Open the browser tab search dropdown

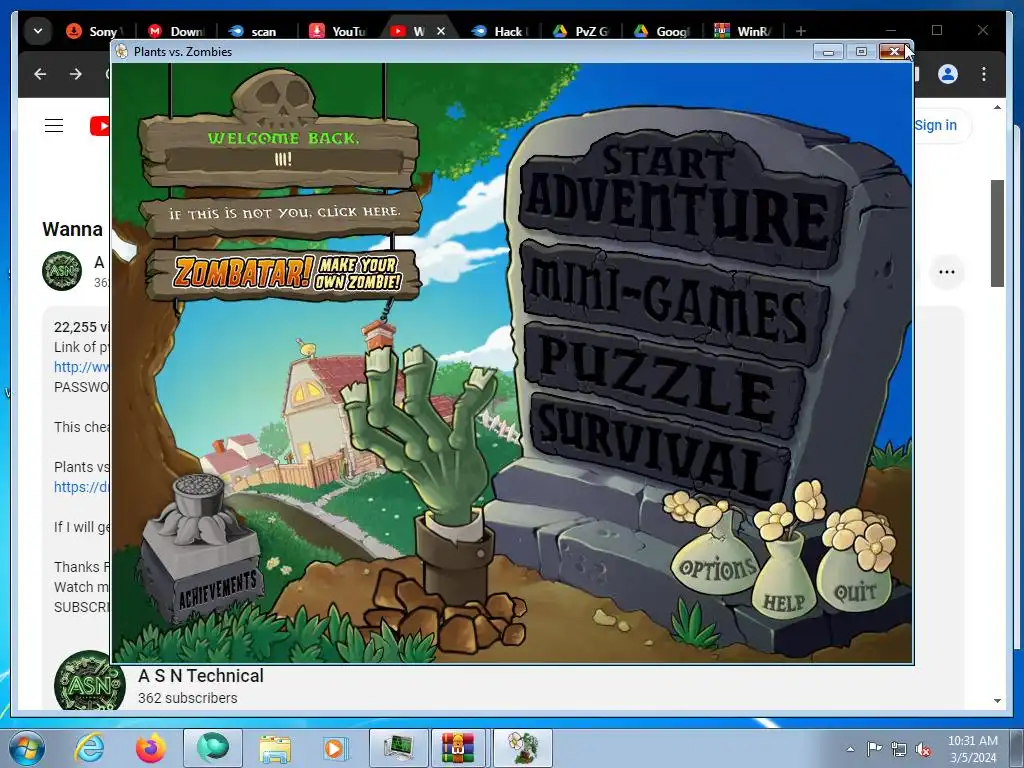click(x=38, y=31)
